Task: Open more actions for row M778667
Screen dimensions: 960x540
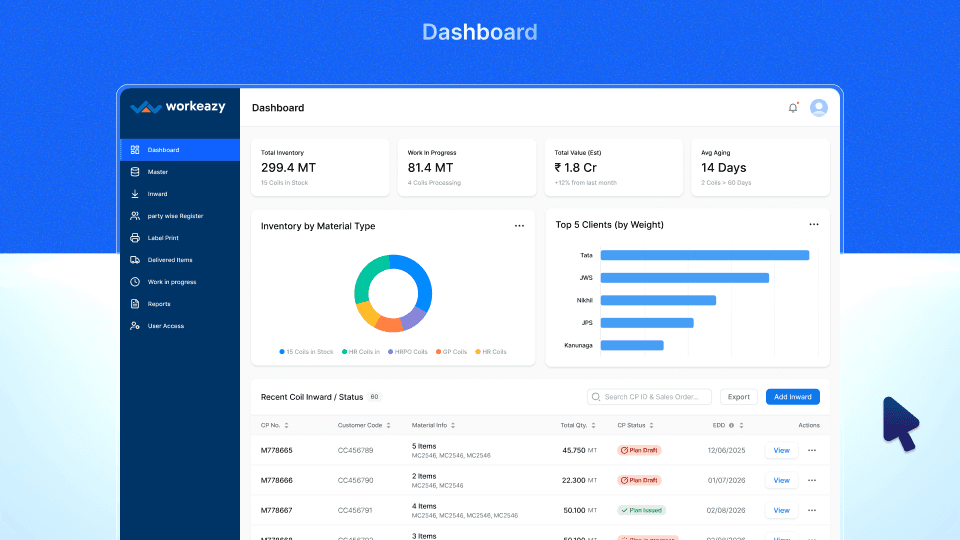Action: click(812, 511)
